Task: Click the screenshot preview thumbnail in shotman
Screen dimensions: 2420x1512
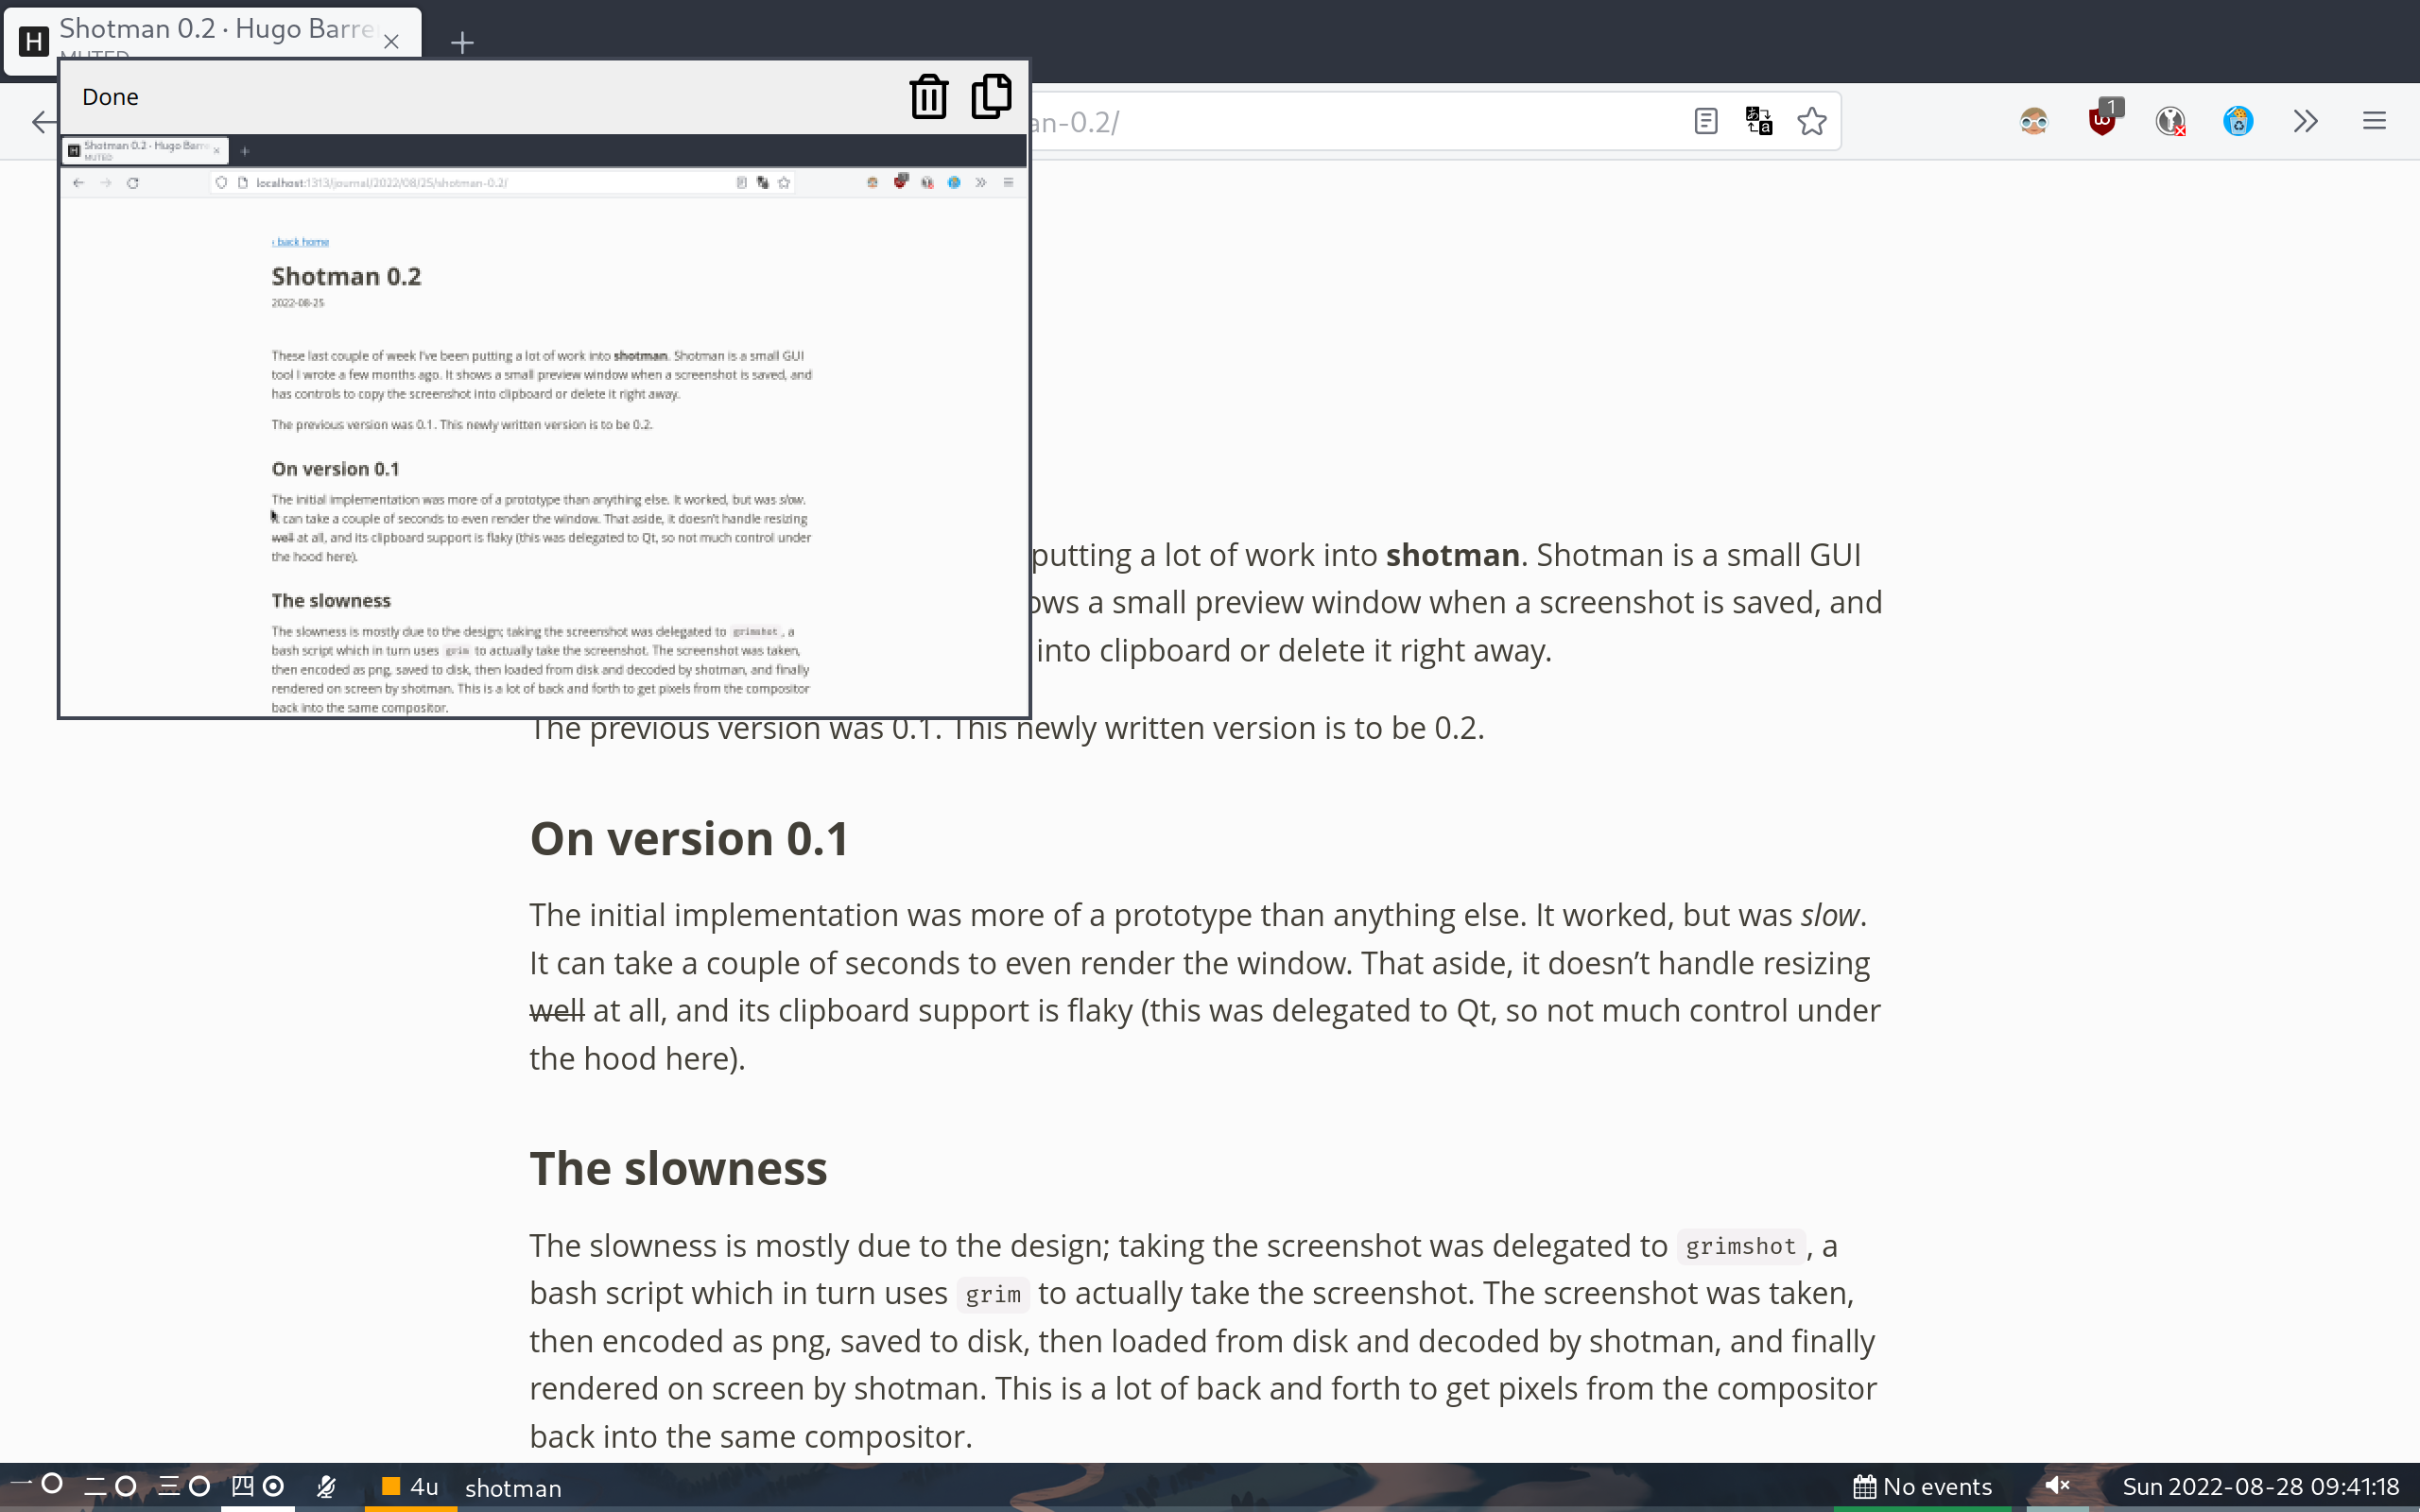Action: pyautogui.click(x=544, y=425)
